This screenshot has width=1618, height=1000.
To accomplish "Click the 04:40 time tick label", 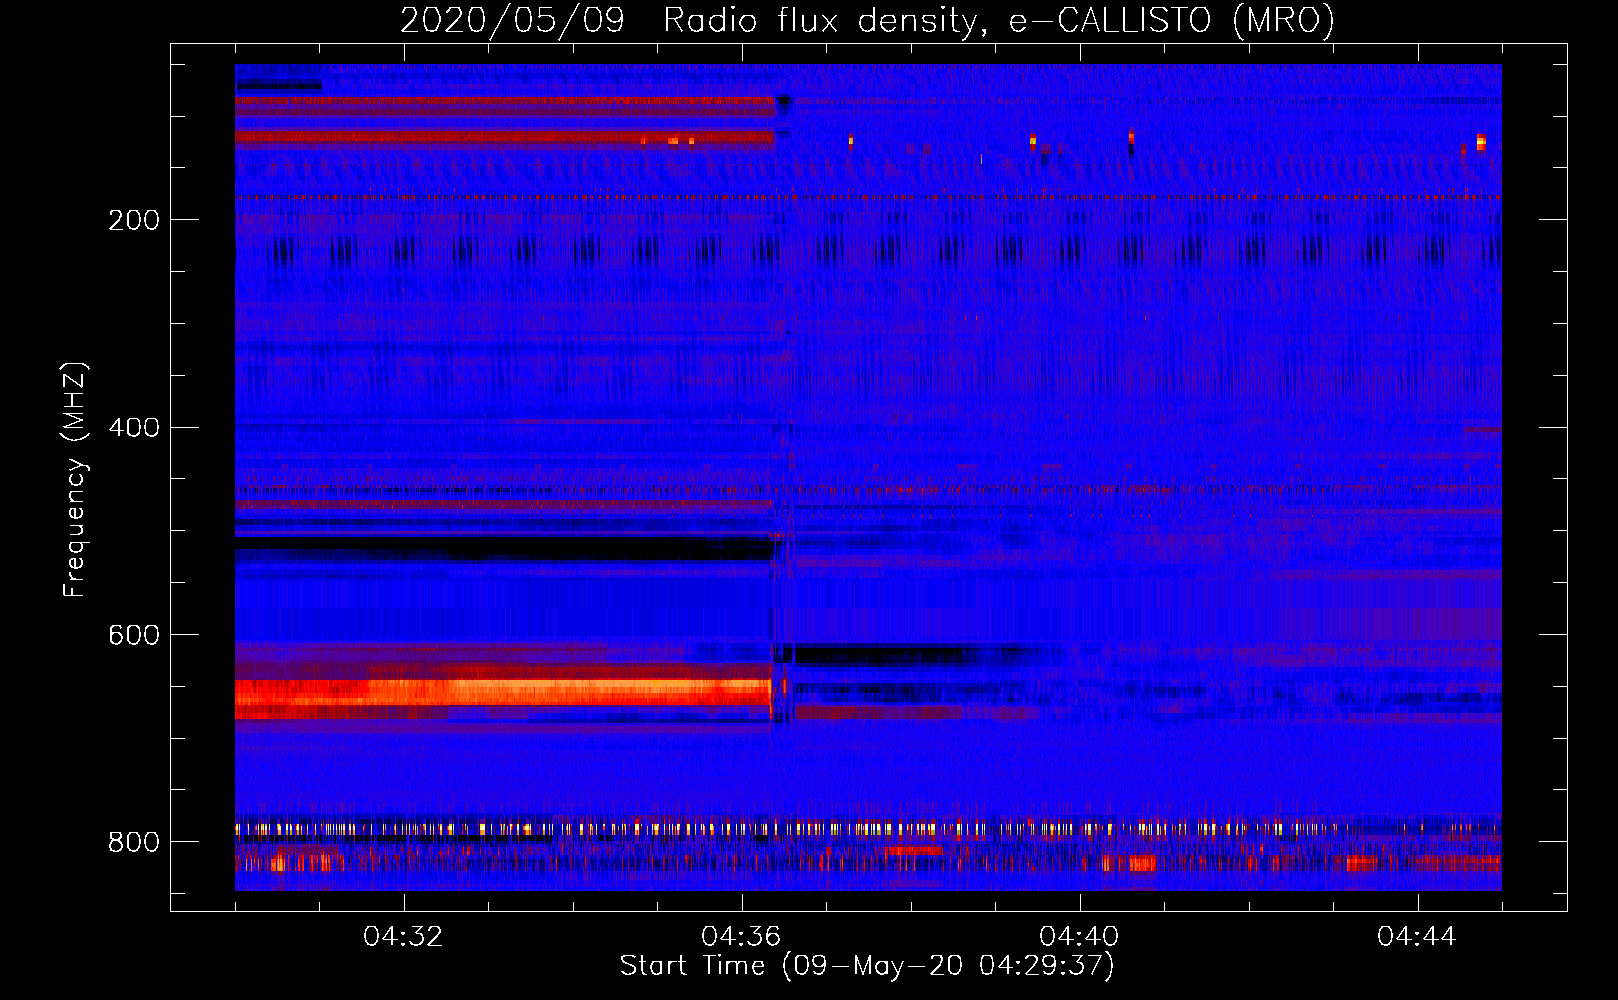I will click(x=1079, y=937).
